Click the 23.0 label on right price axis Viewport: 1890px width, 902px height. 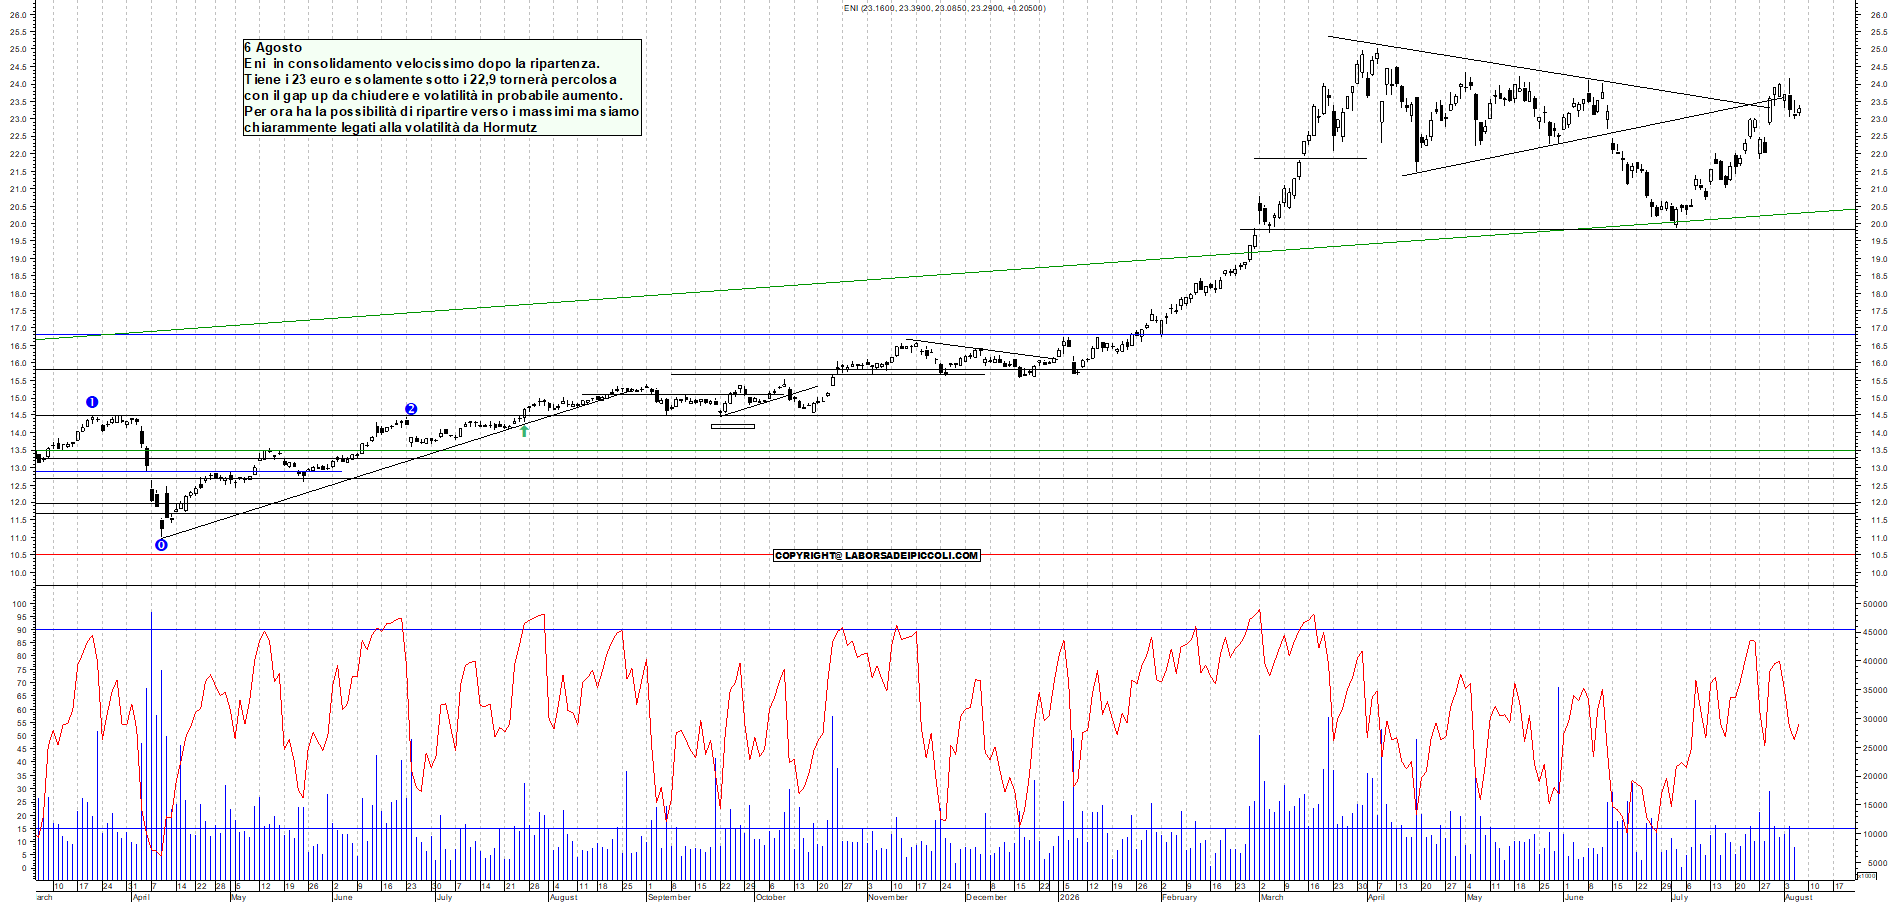(x=1878, y=119)
